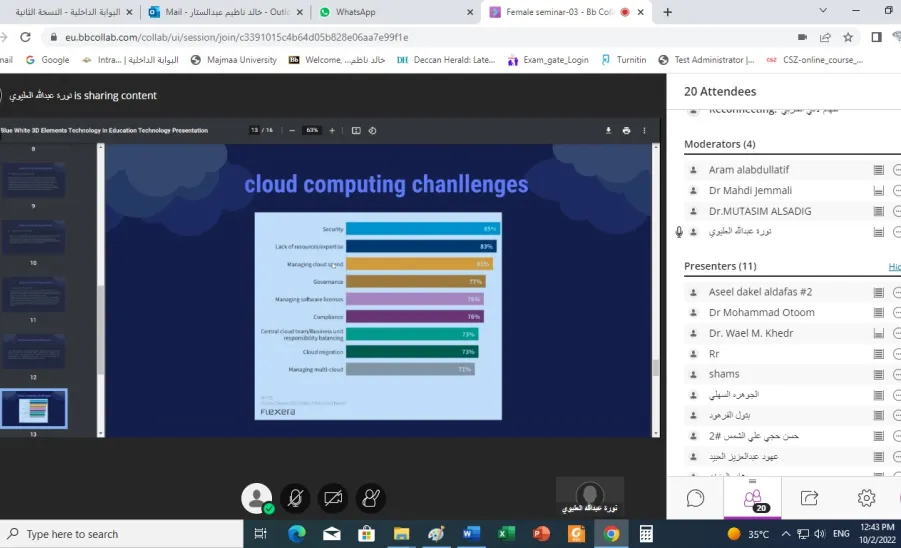
Task: Open Excel from the taskbar
Action: coord(506,534)
